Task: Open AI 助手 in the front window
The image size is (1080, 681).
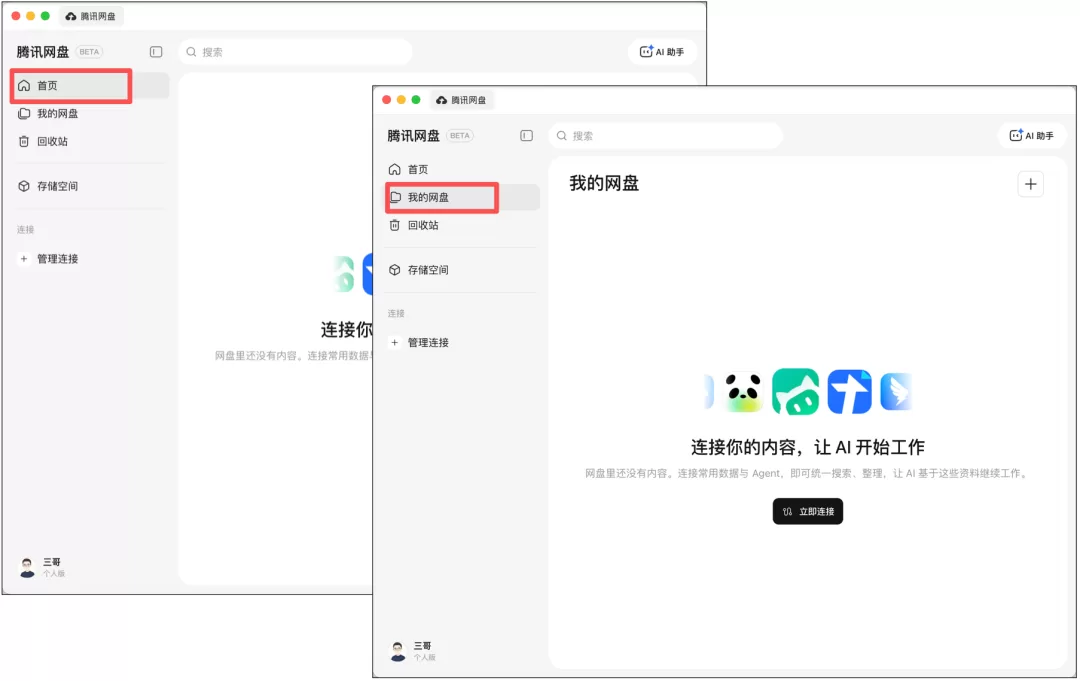Action: coord(1031,136)
